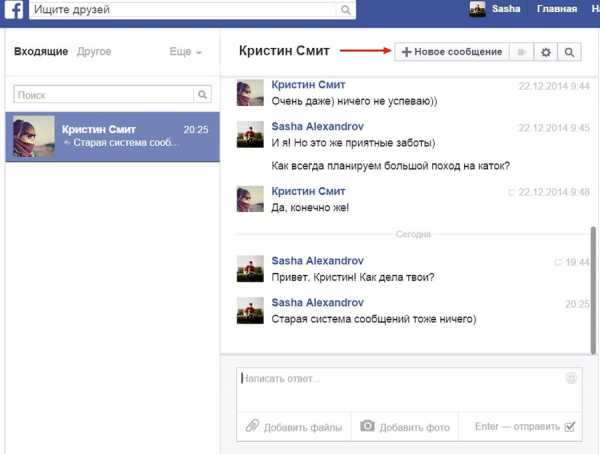Open 'Кристин Смит' name link at 9:44 message

coord(308,85)
